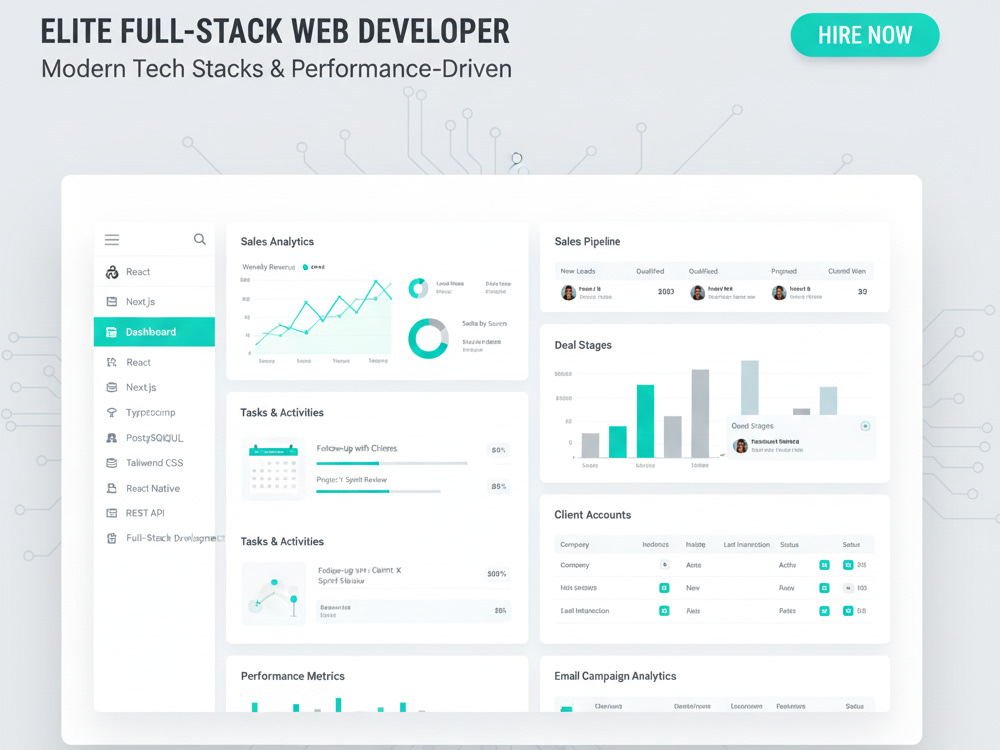Click the third avatar in Sales Pipeline
Image resolution: width=1000 pixels, height=750 pixels.
pos(779,293)
